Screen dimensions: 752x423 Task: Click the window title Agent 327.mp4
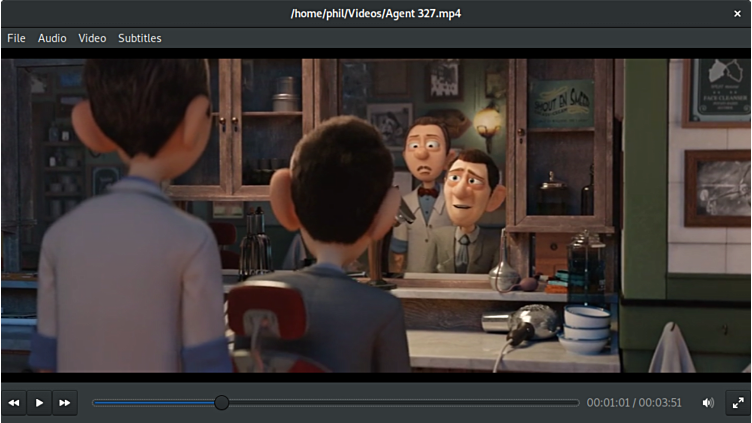376,13
